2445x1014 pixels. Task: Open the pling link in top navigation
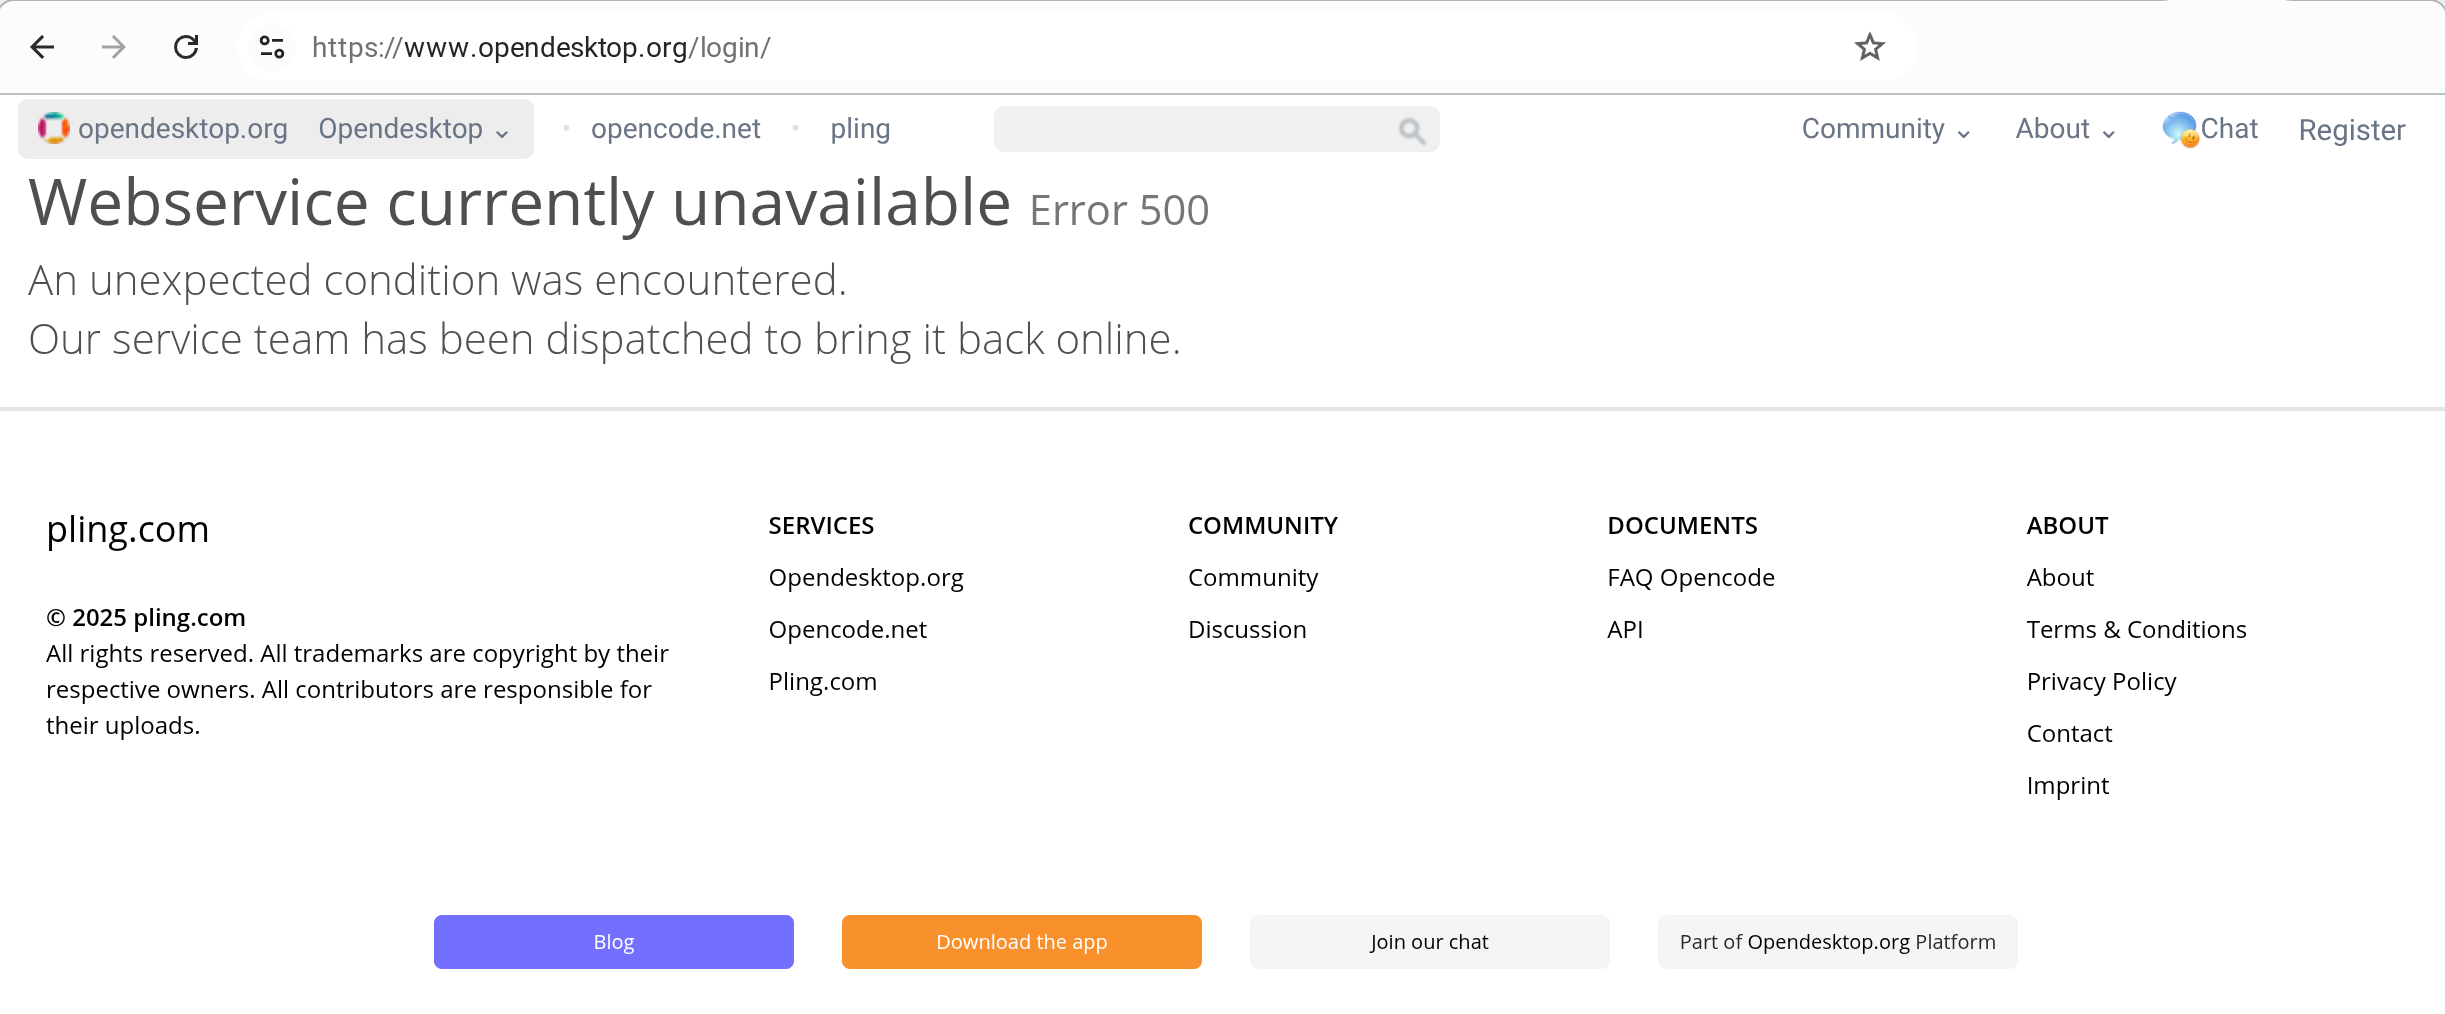(x=859, y=129)
